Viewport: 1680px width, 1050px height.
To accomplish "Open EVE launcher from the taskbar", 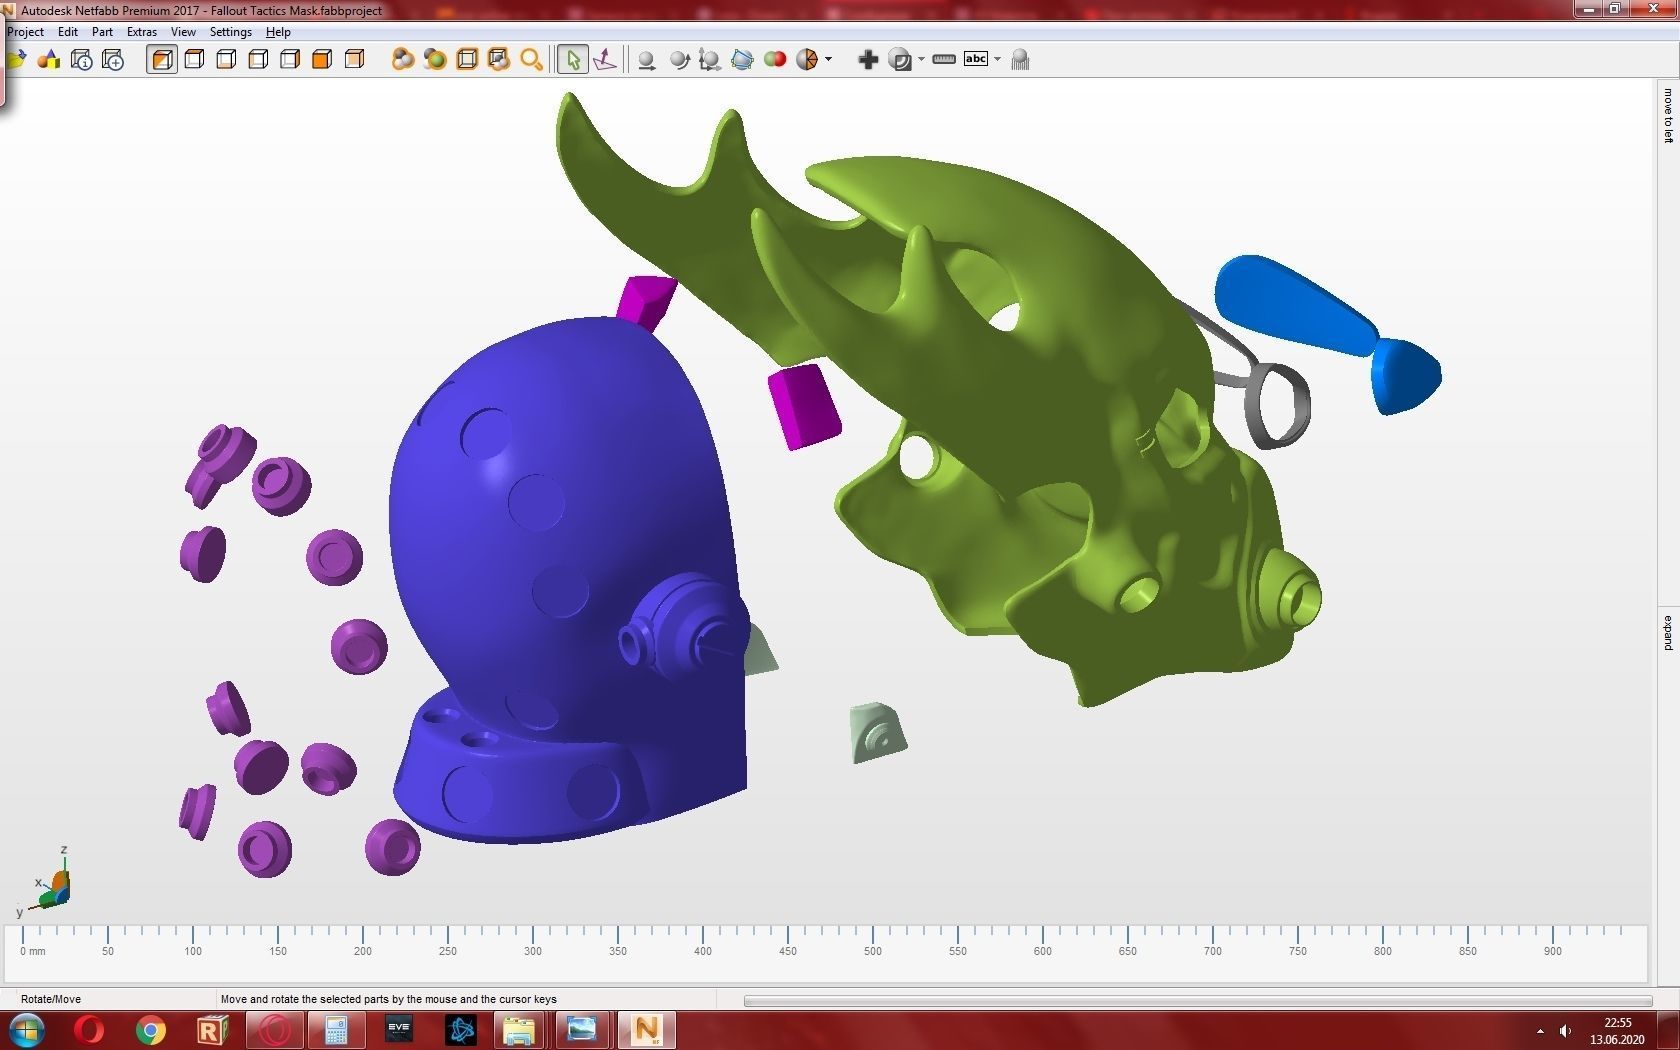I will point(399,1030).
